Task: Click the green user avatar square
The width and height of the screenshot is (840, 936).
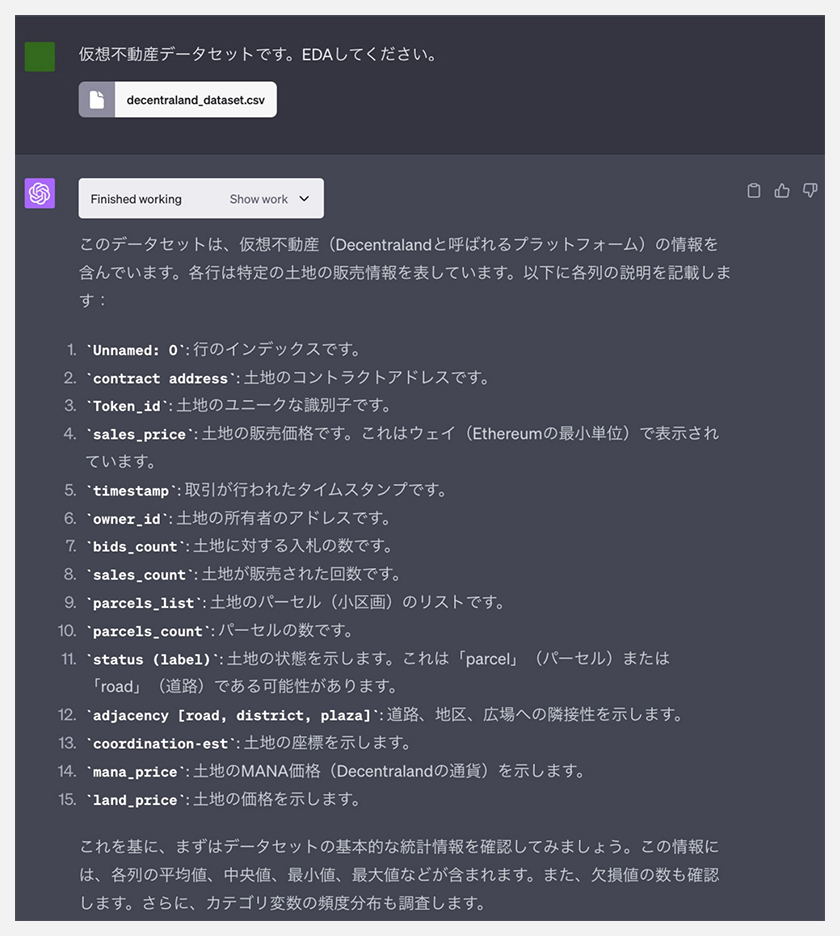Action: (x=40, y=57)
